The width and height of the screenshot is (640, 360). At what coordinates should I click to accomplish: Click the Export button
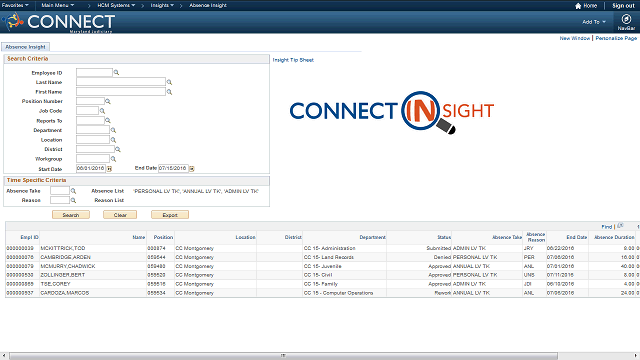coord(170,215)
